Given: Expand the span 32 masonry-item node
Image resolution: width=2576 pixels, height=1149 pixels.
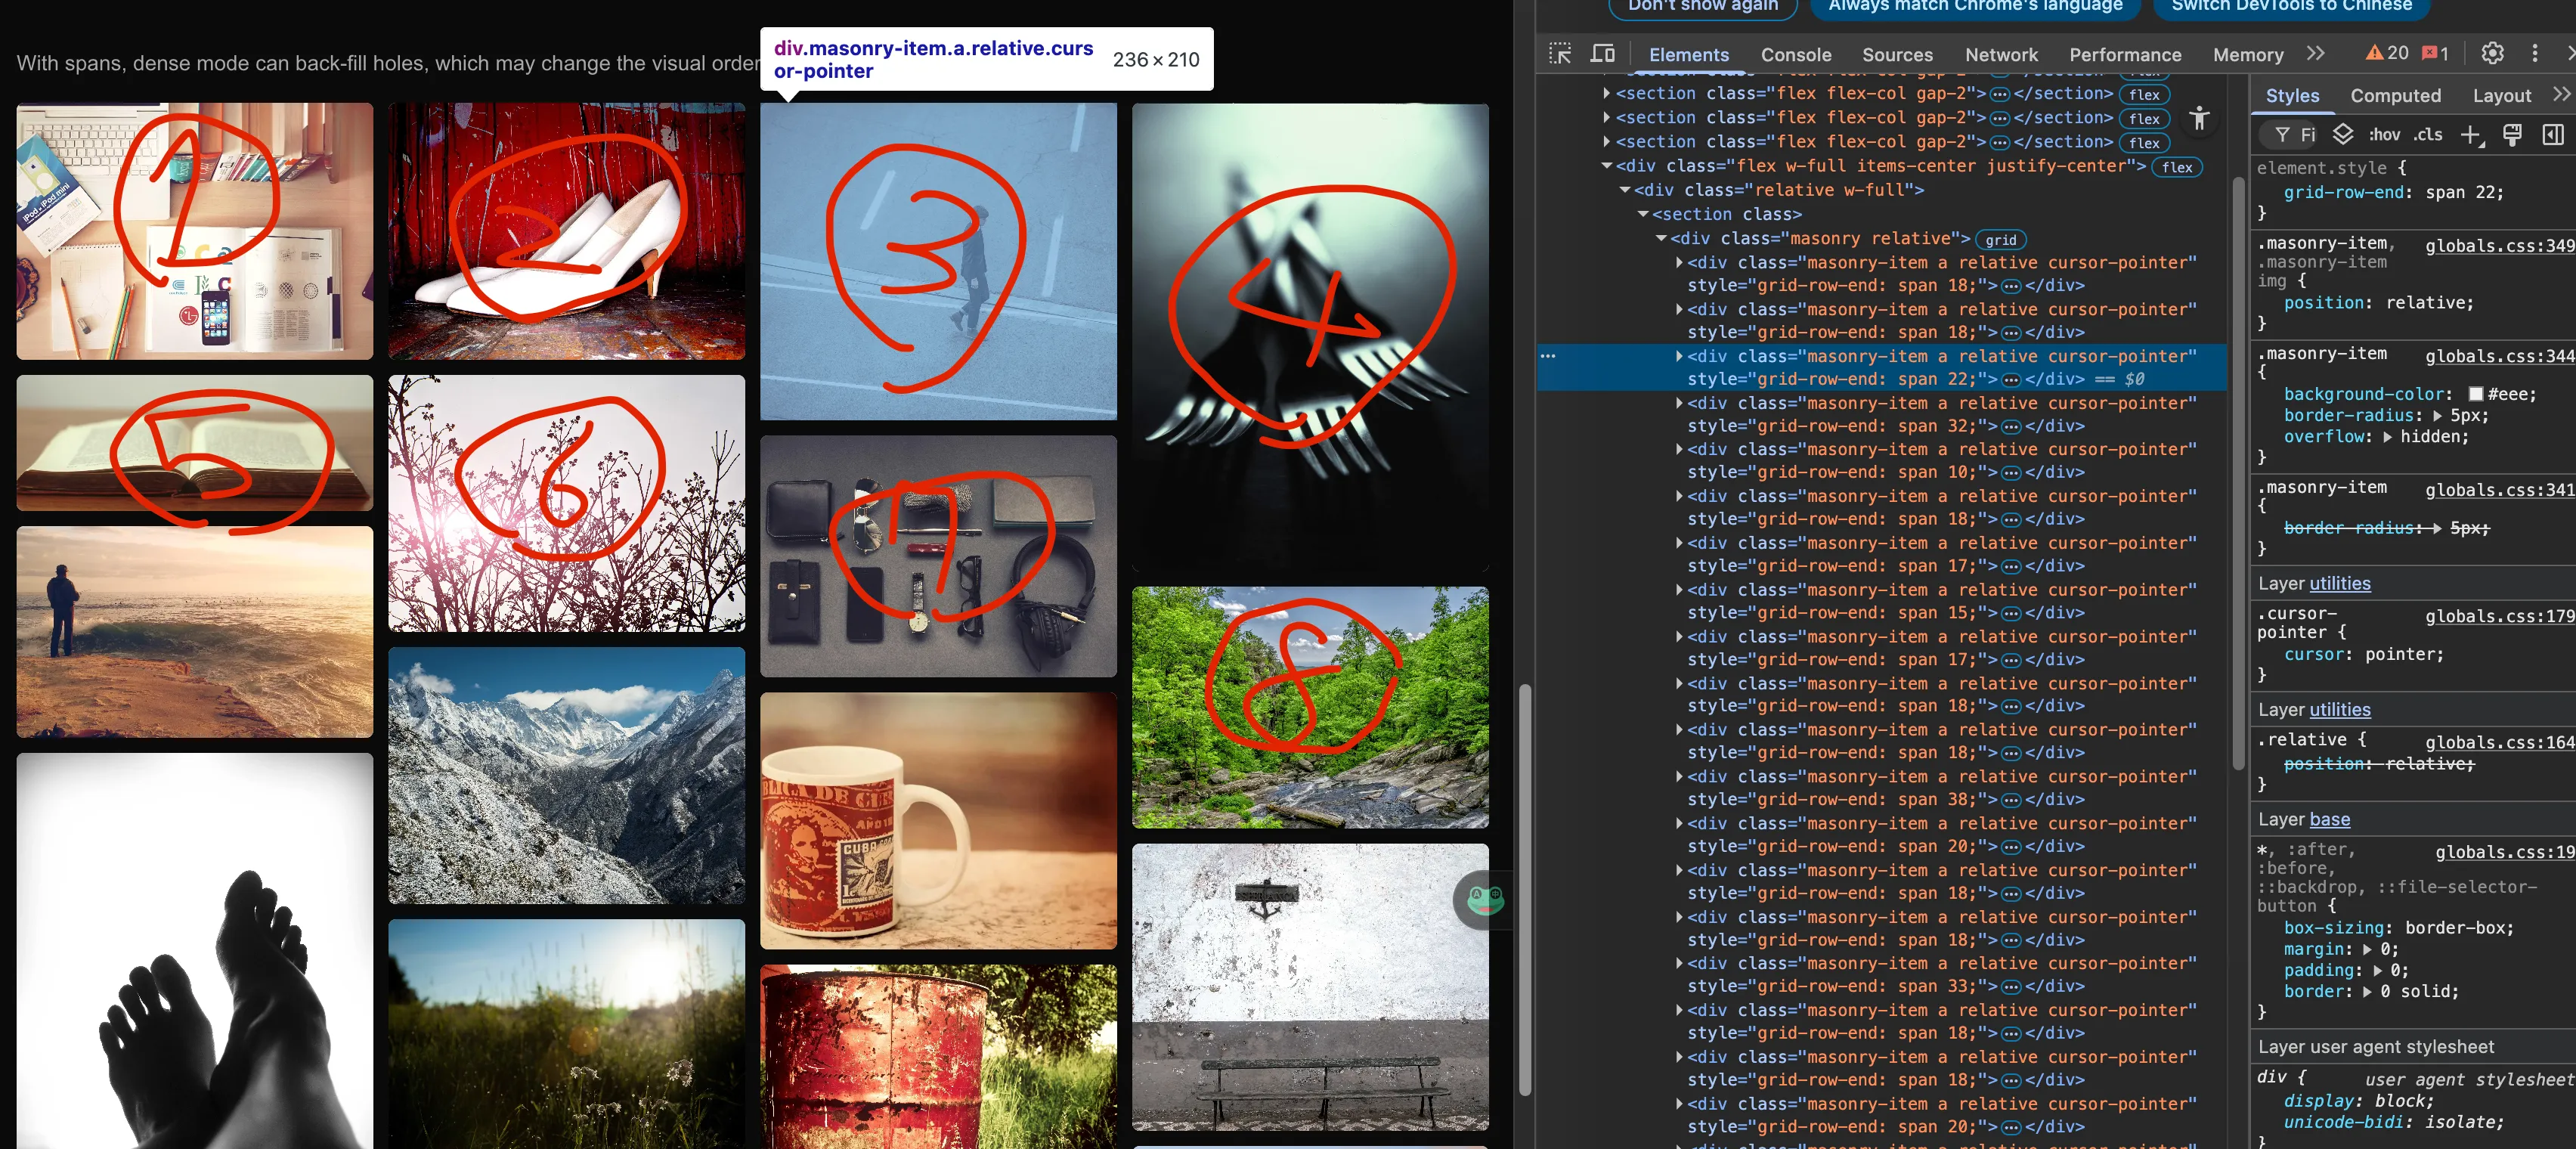Looking at the screenshot, I should pos(1679,403).
